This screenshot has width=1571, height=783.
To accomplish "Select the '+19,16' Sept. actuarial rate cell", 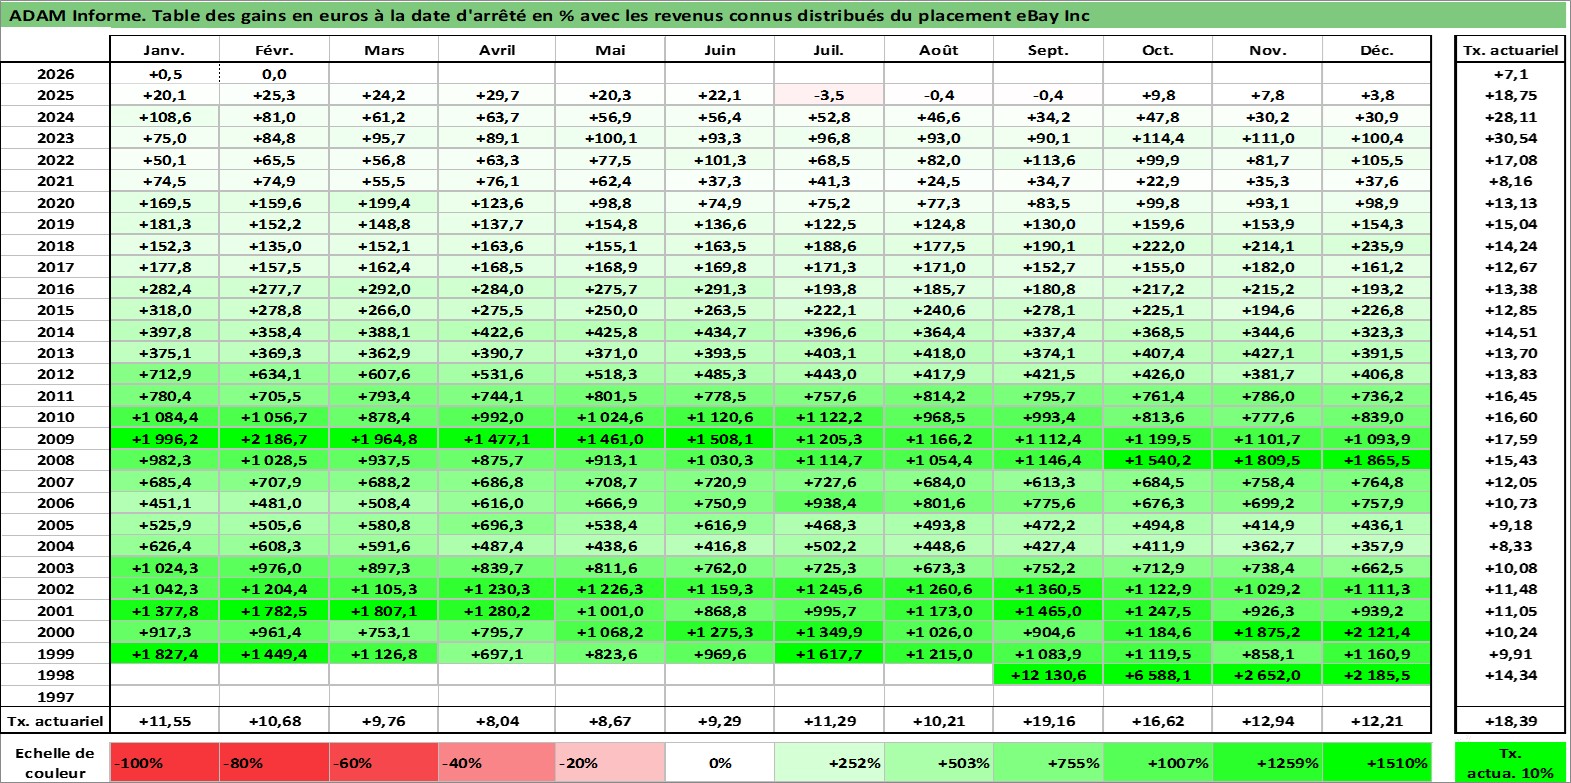I will 1048,721.
